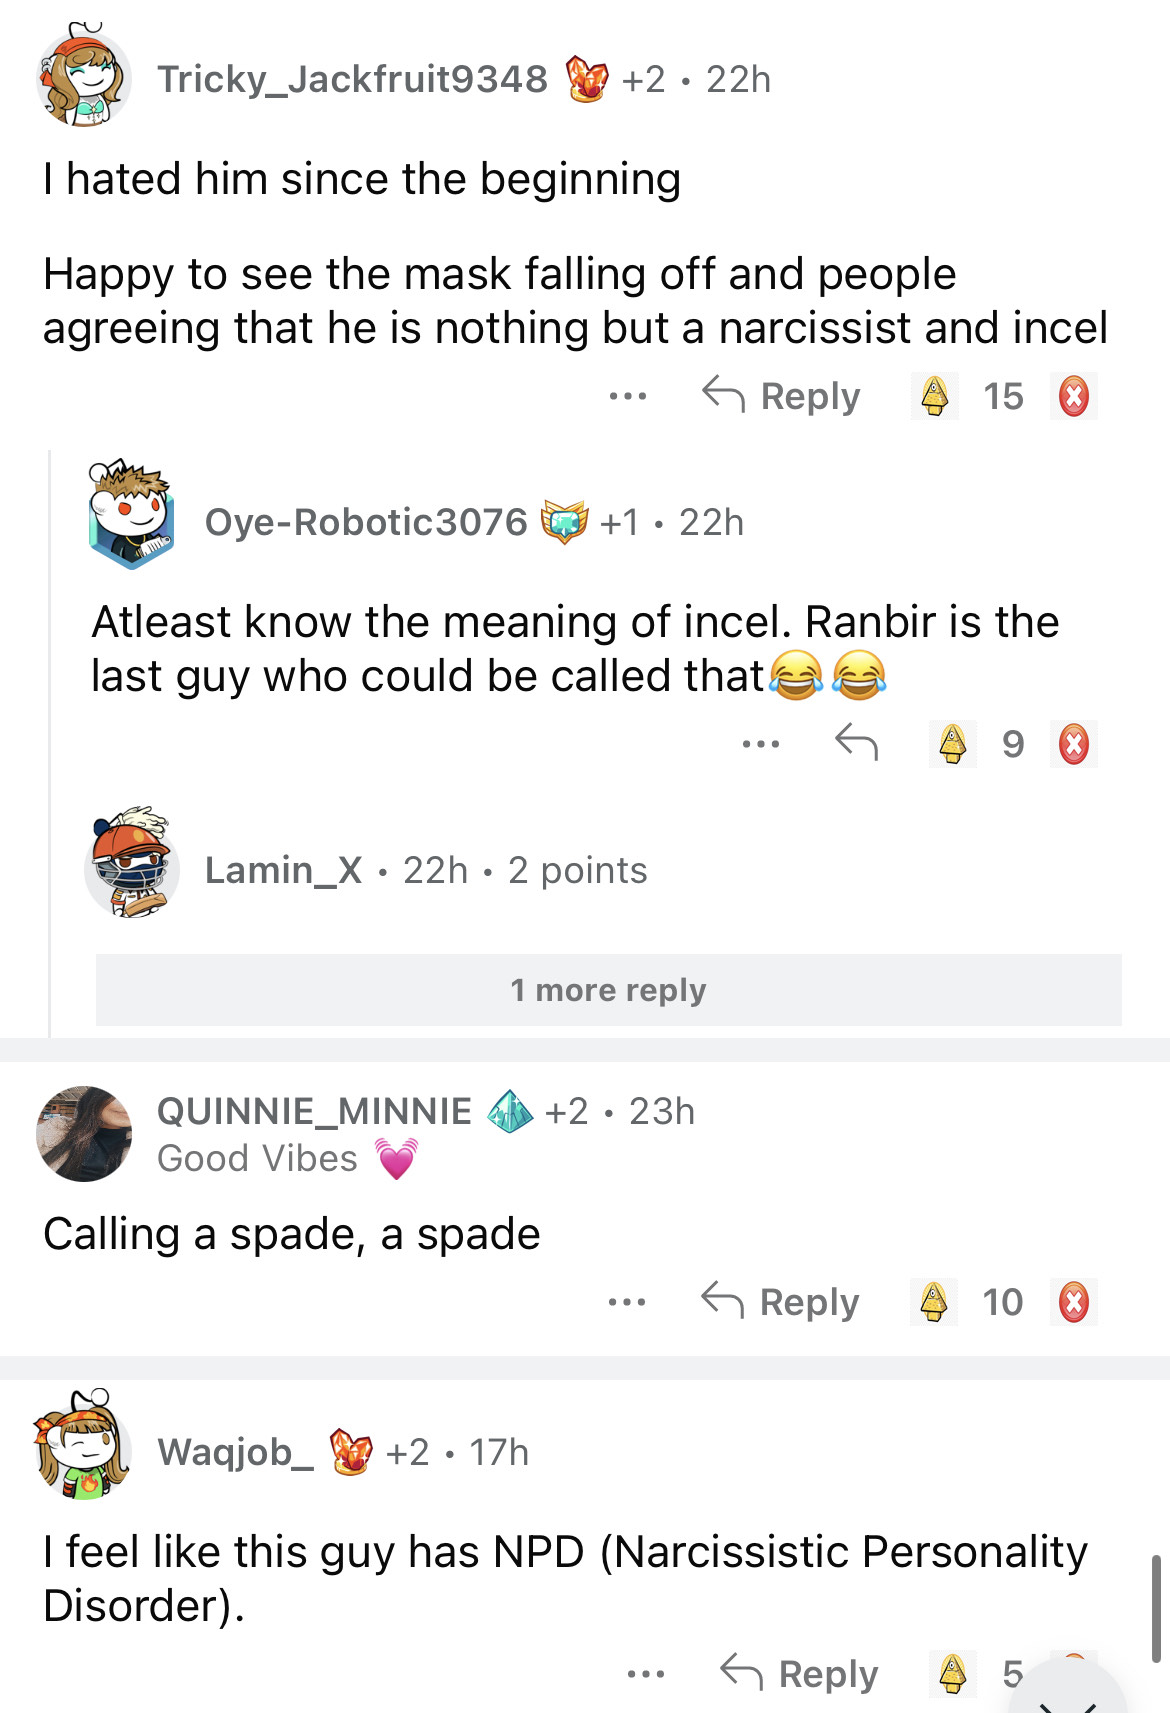Image resolution: width=1170 pixels, height=1713 pixels.
Task: Click reply arrow on Oye-Robotic3076's comment
Action: coord(856,743)
